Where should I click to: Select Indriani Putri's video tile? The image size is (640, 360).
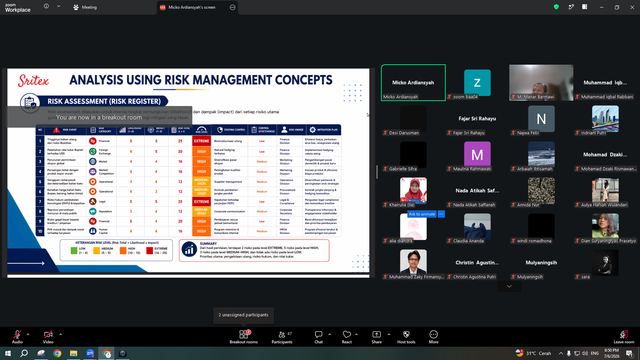click(605, 119)
